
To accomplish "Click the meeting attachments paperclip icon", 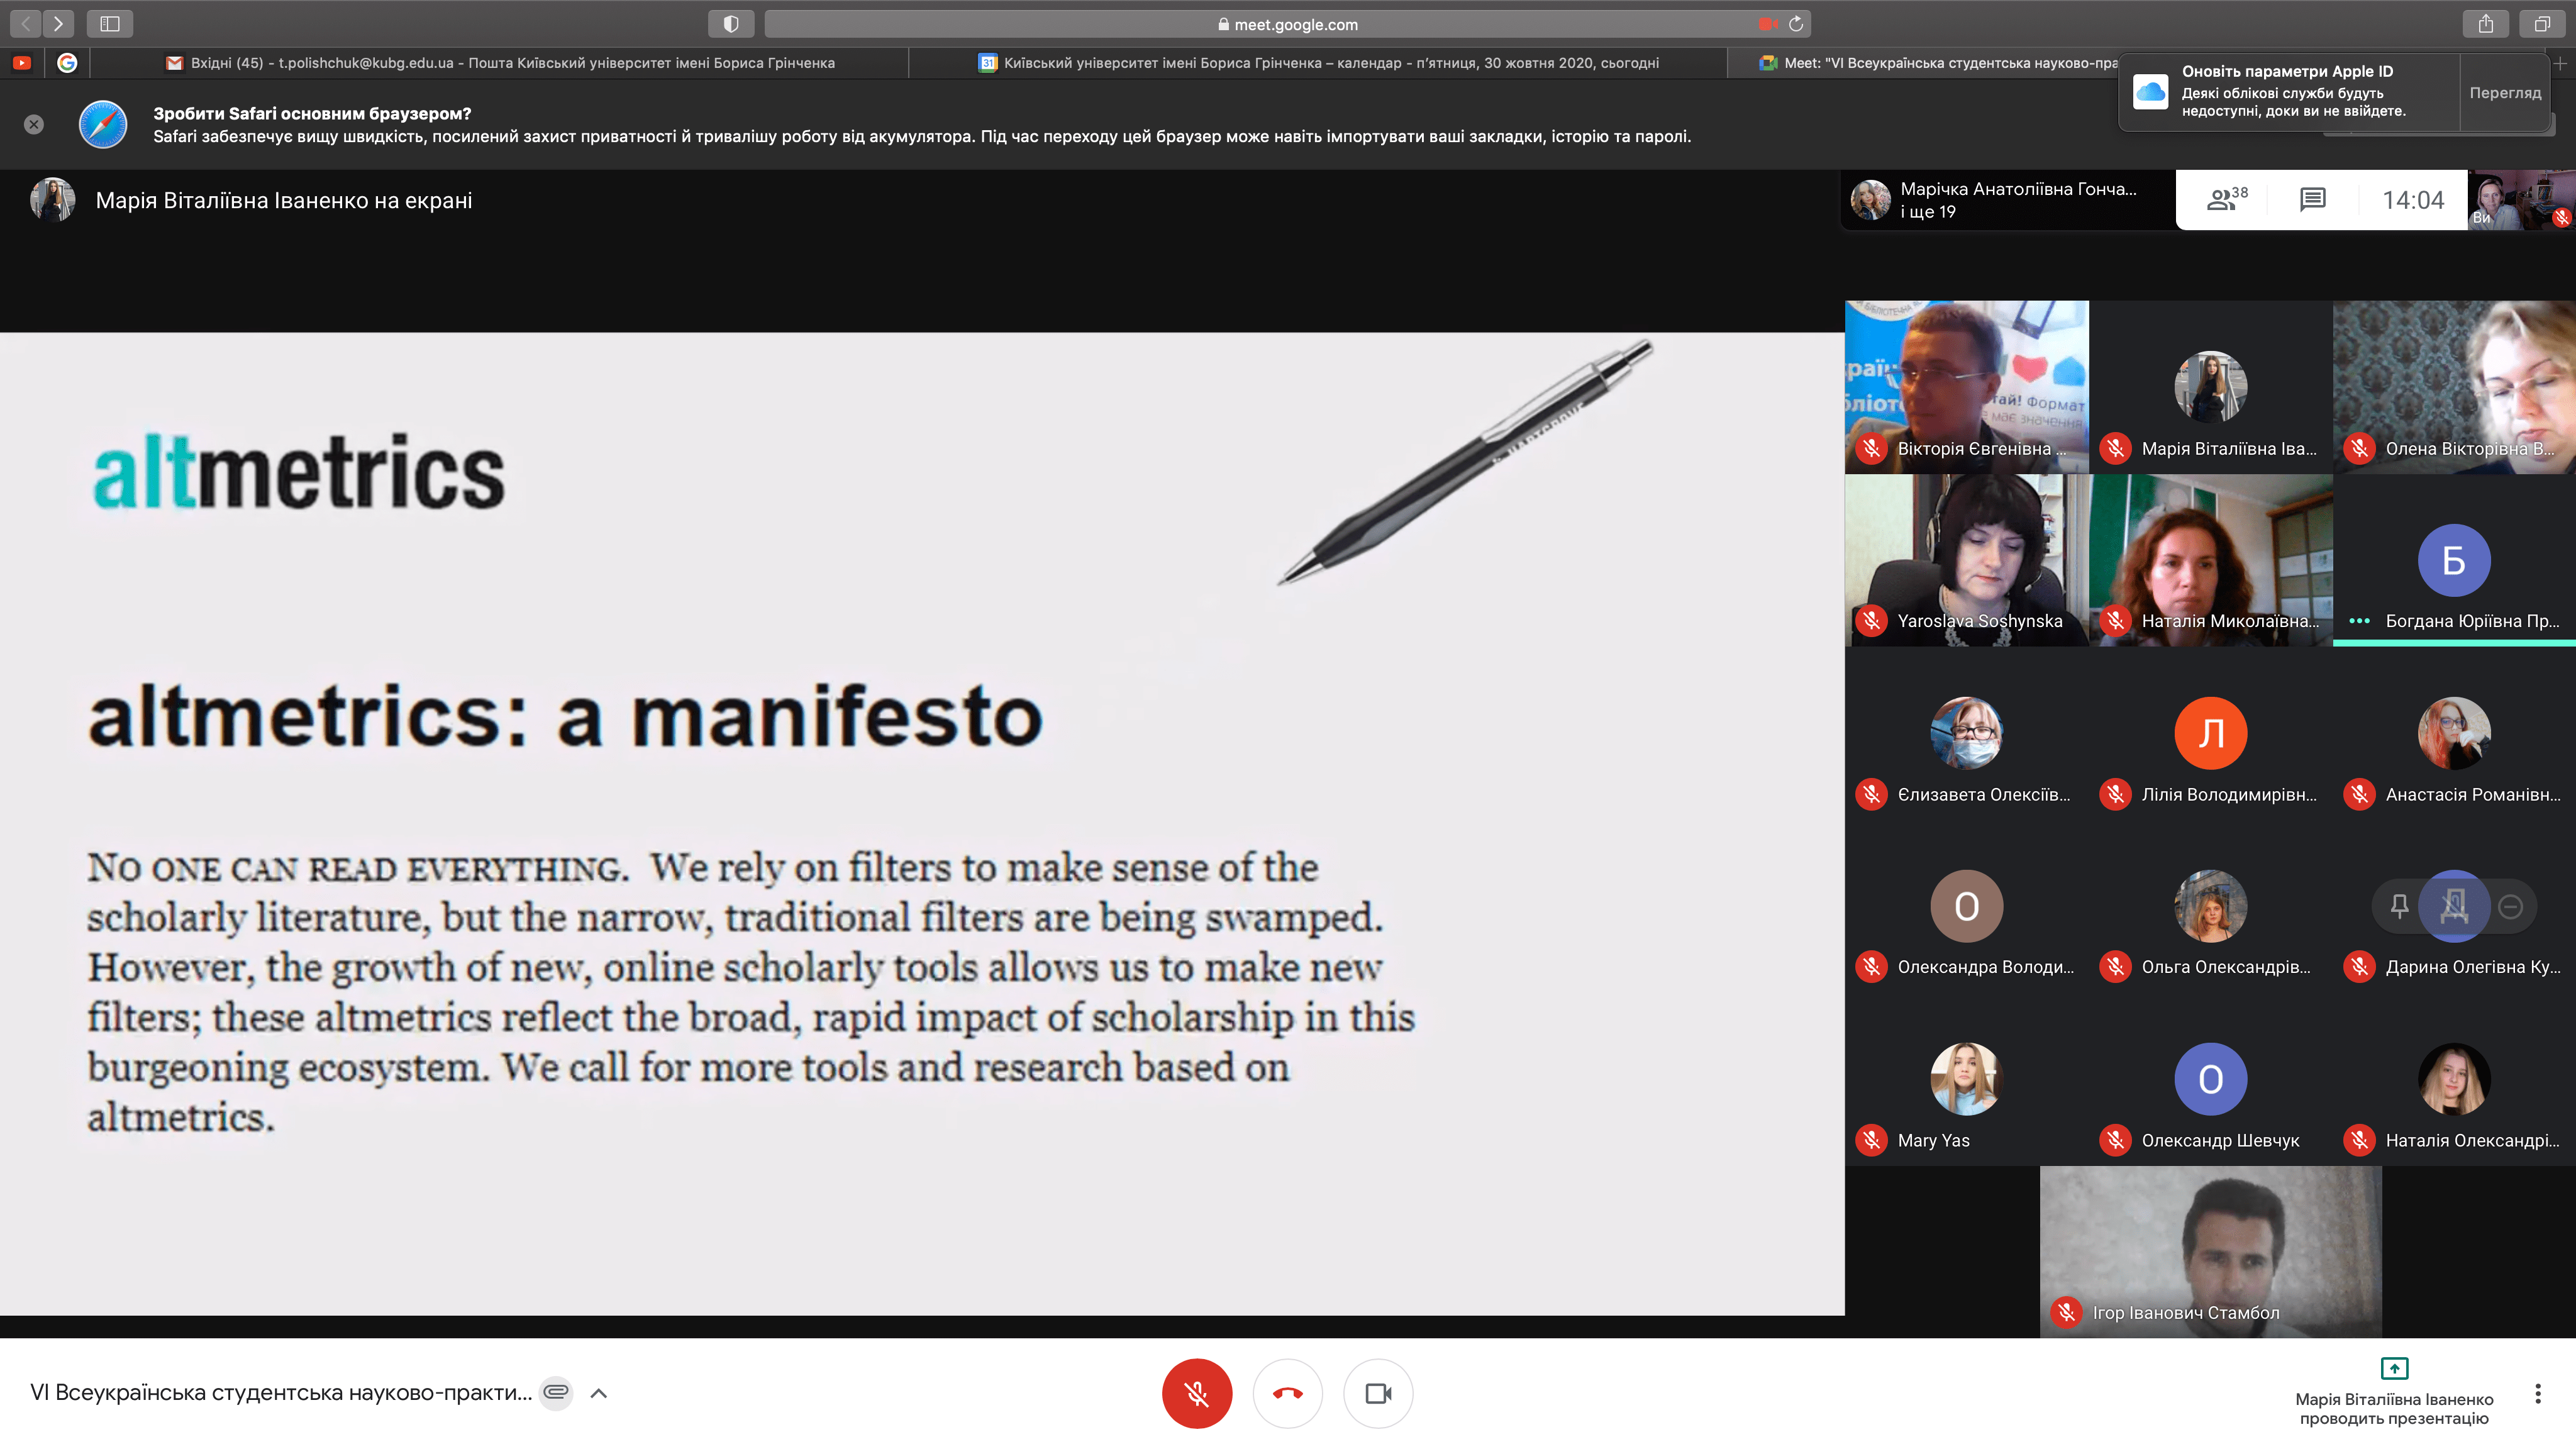I will click(556, 1392).
